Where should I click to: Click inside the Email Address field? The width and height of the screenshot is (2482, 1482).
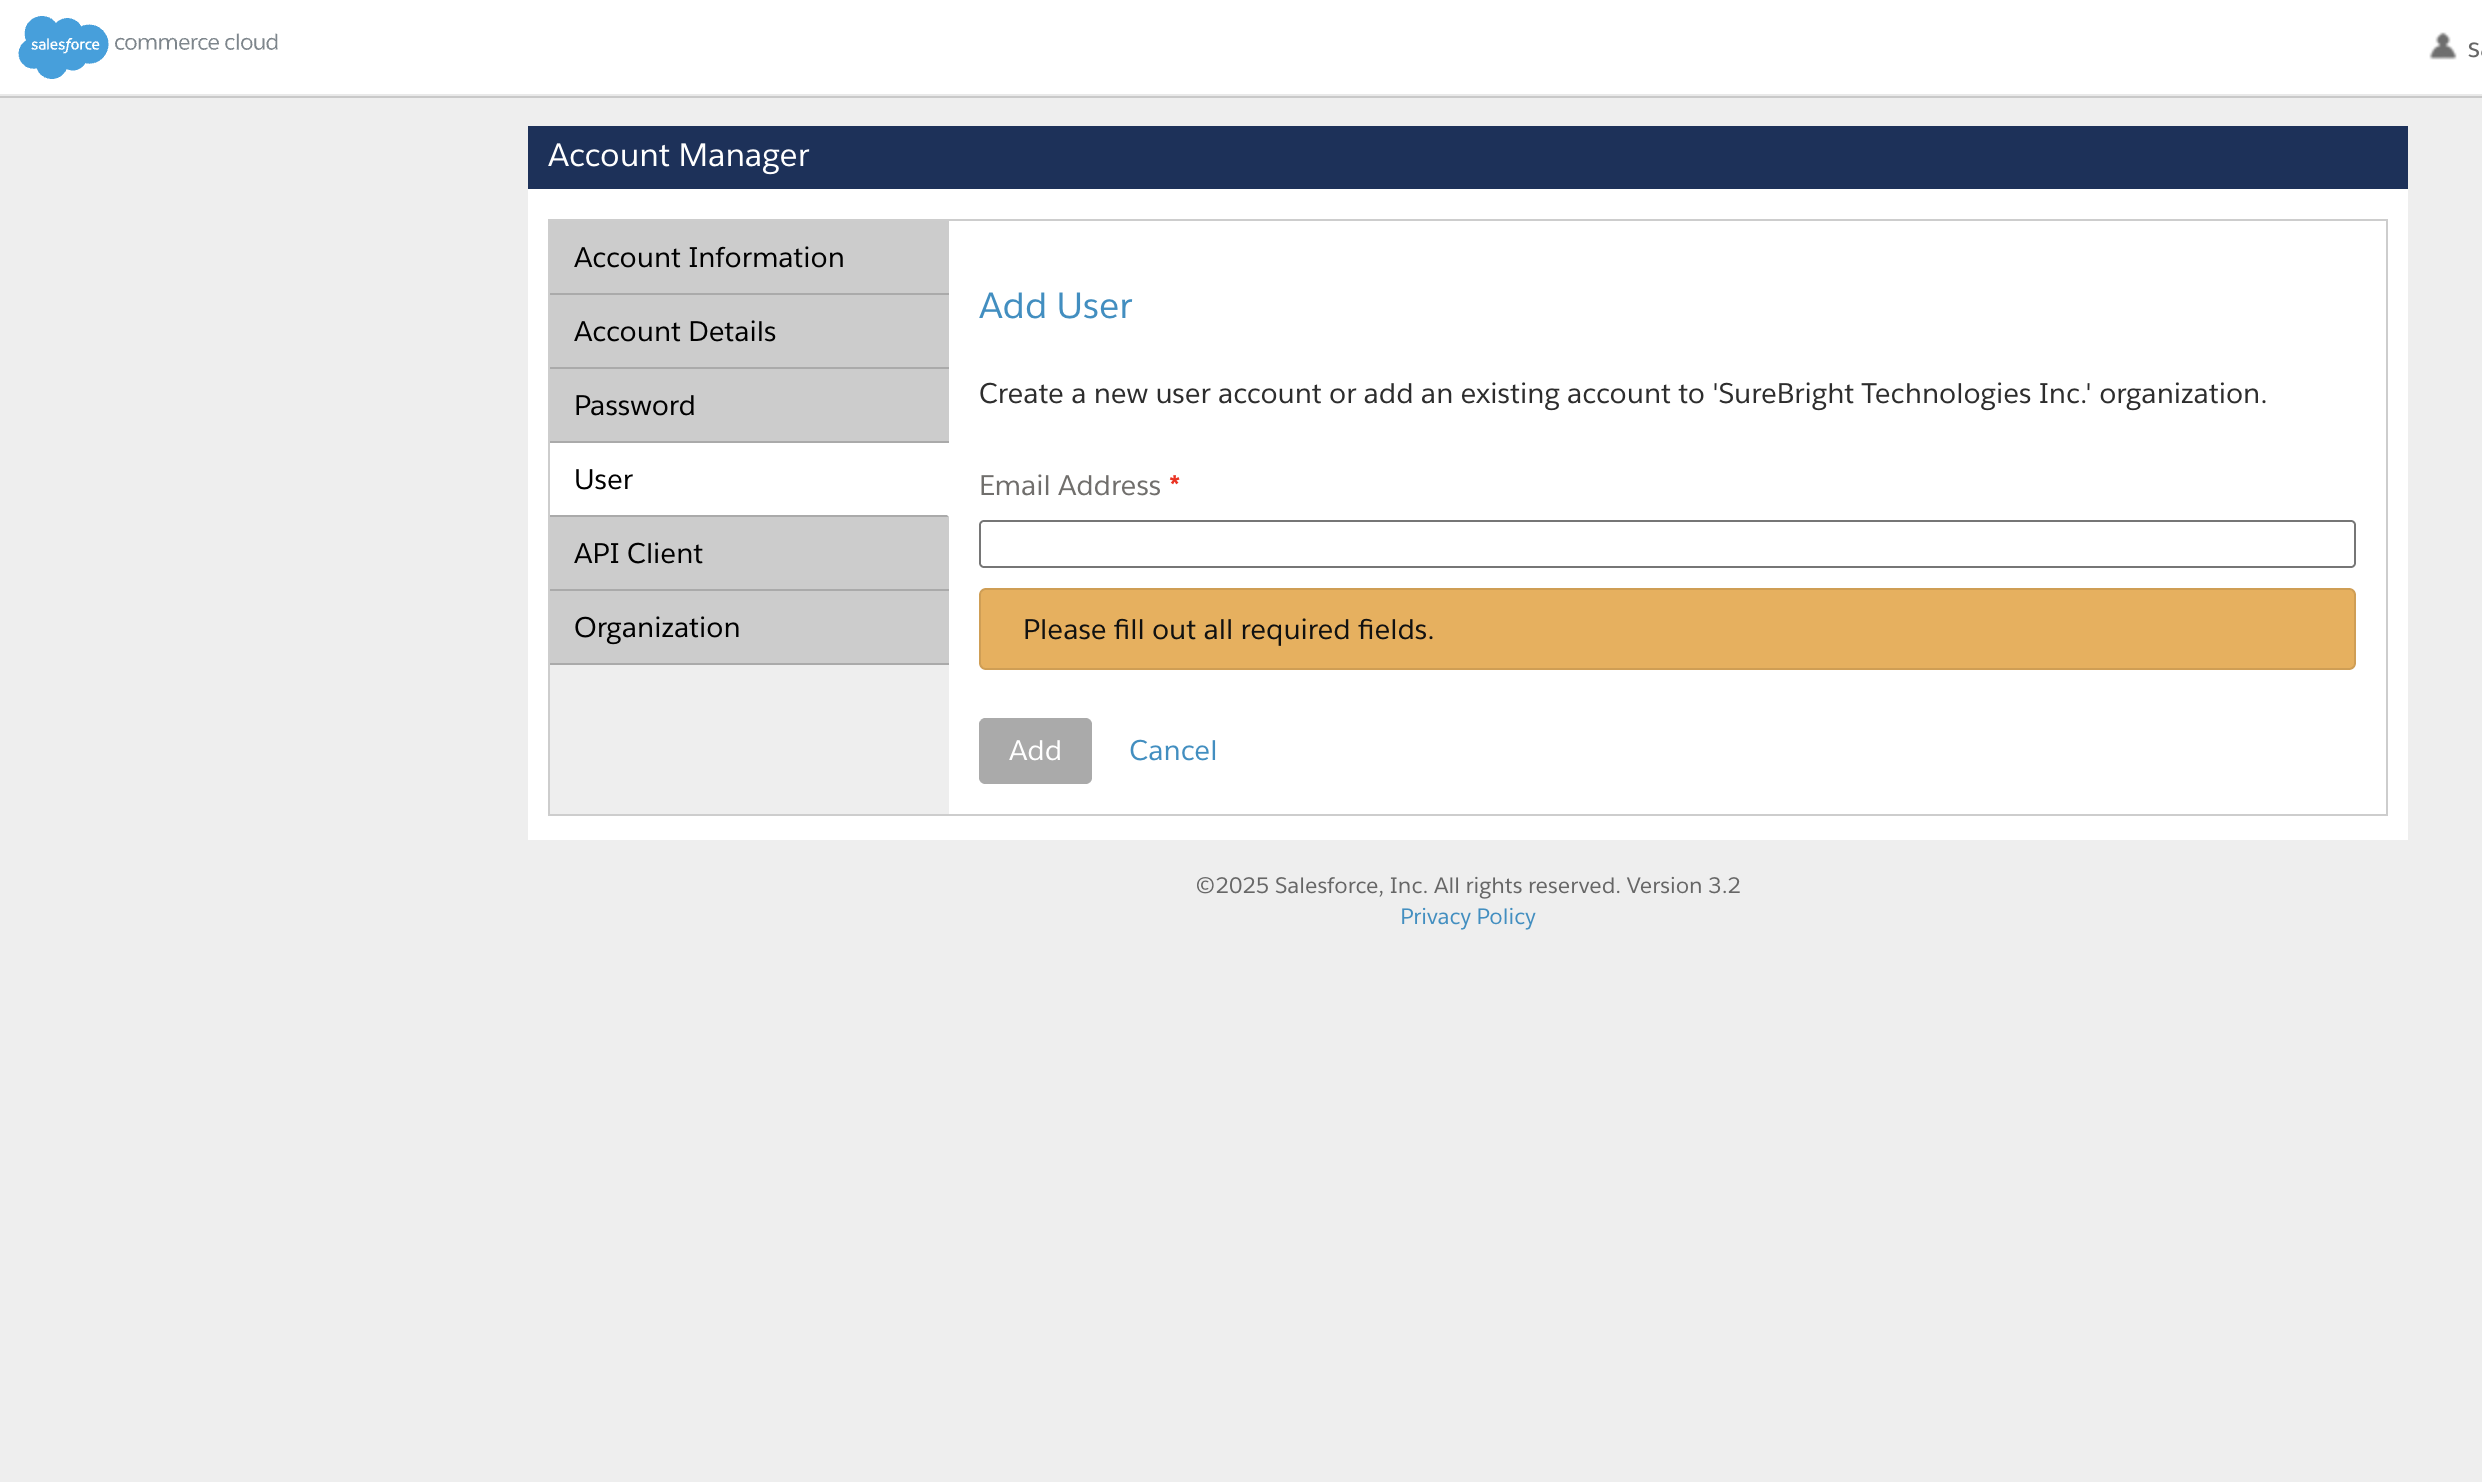pos(1667,543)
